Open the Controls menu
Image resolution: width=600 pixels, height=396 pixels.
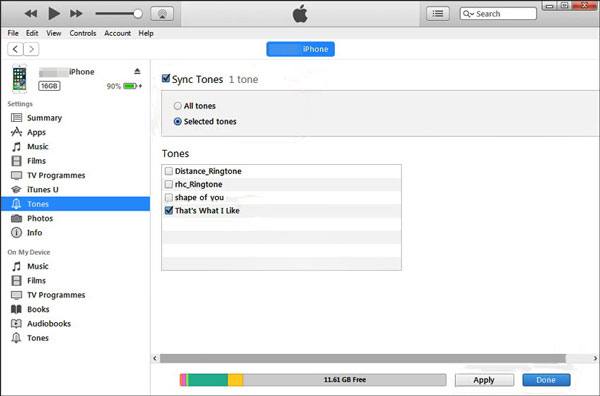83,33
